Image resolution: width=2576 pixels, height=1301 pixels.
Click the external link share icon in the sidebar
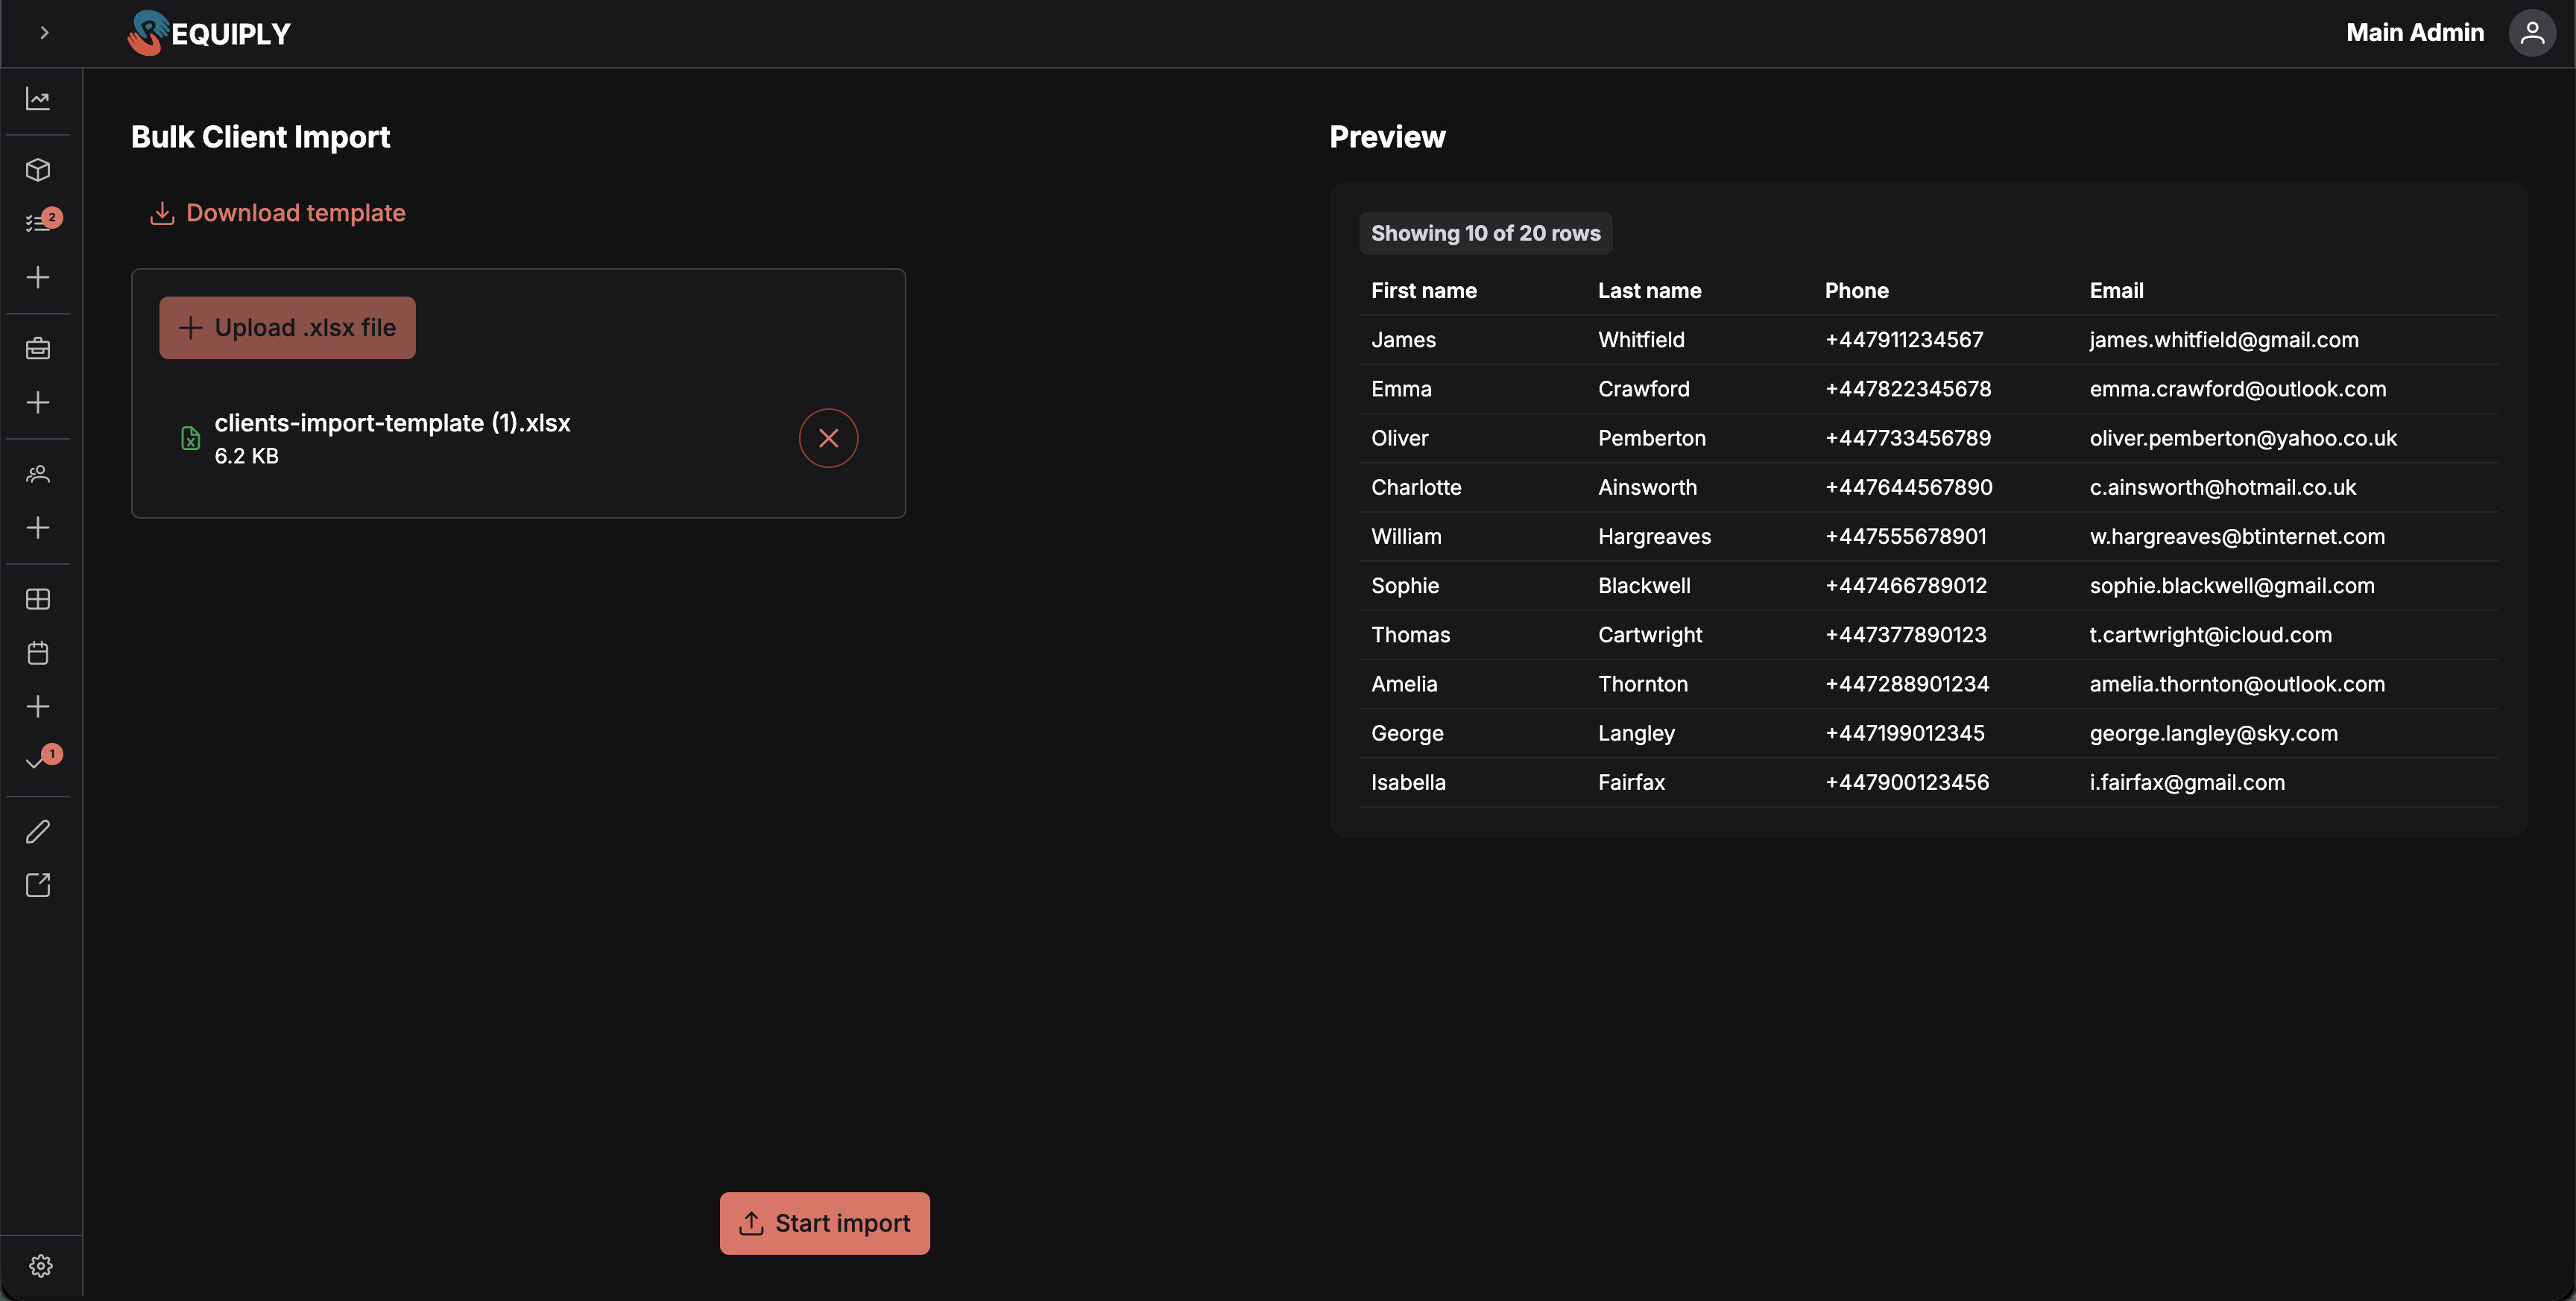coord(38,885)
